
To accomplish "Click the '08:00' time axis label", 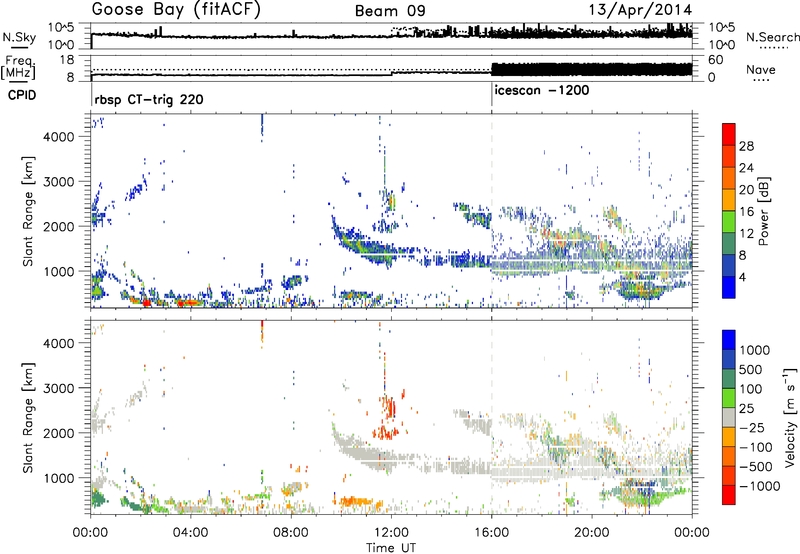I will tap(291, 533).
